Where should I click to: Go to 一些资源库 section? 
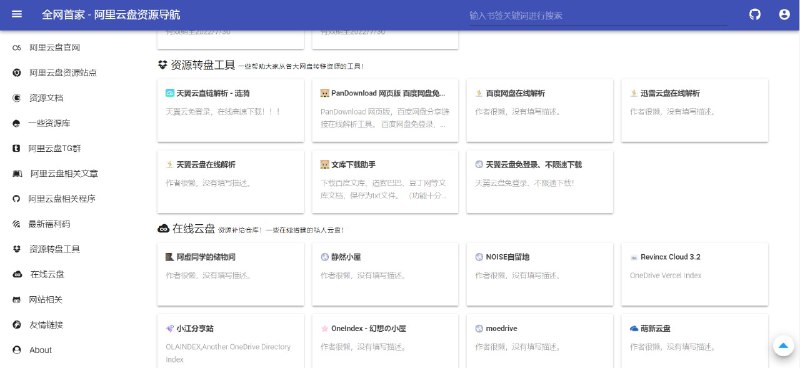[49, 124]
